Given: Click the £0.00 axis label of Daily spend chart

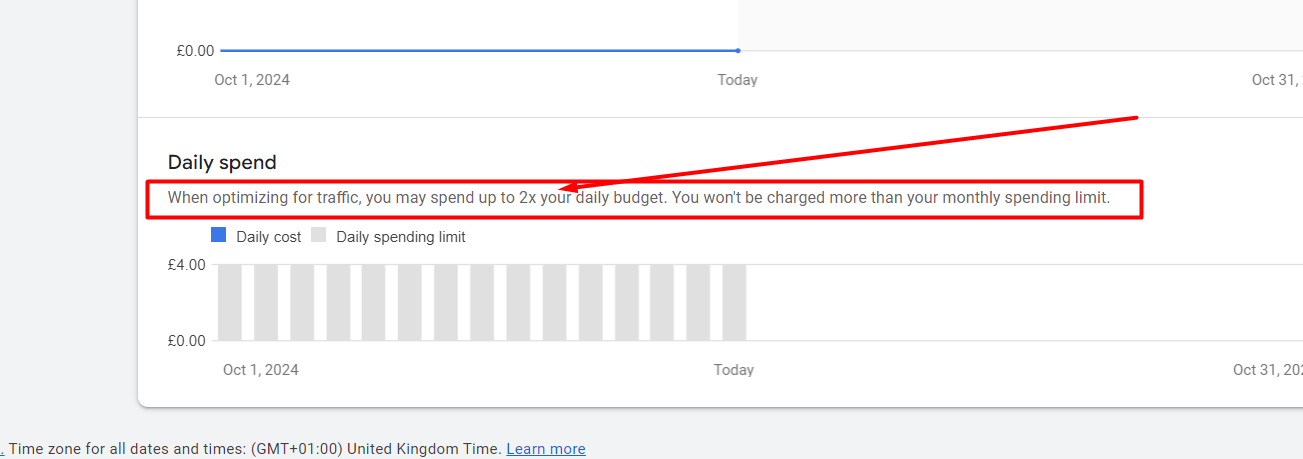Looking at the screenshot, I should tap(187, 341).
